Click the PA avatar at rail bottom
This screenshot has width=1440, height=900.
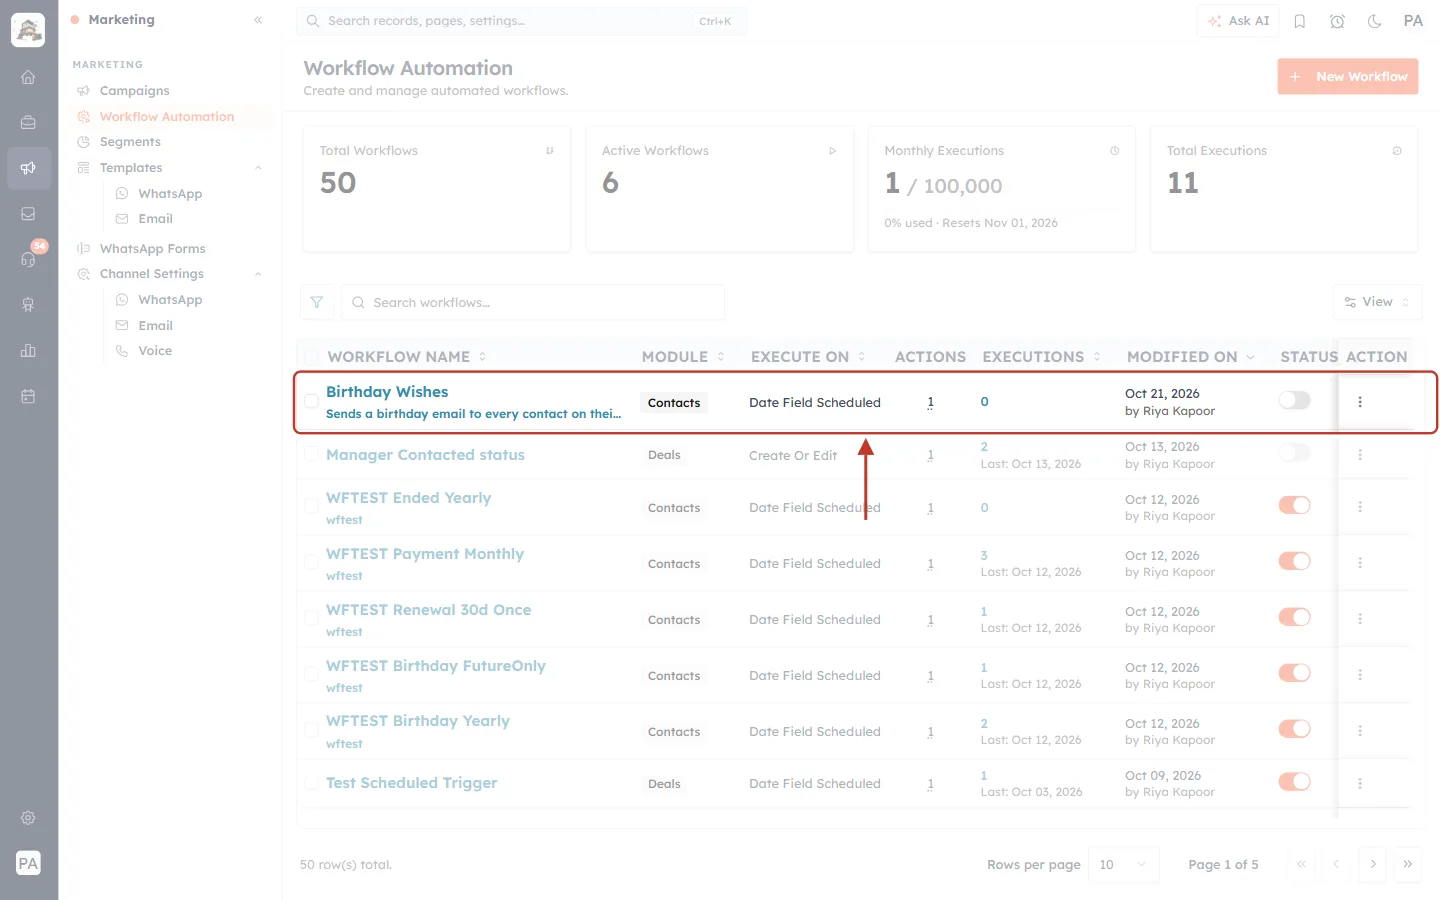pos(28,863)
